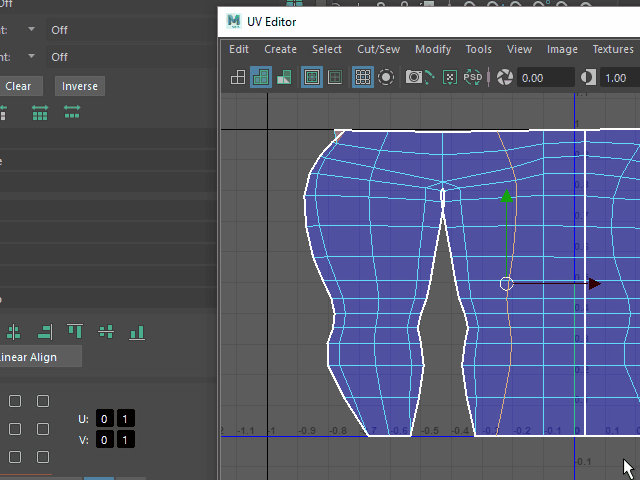Viewport: 640px width, 480px height.
Task: Click the exposure aperture icon
Action: click(505, 77)
